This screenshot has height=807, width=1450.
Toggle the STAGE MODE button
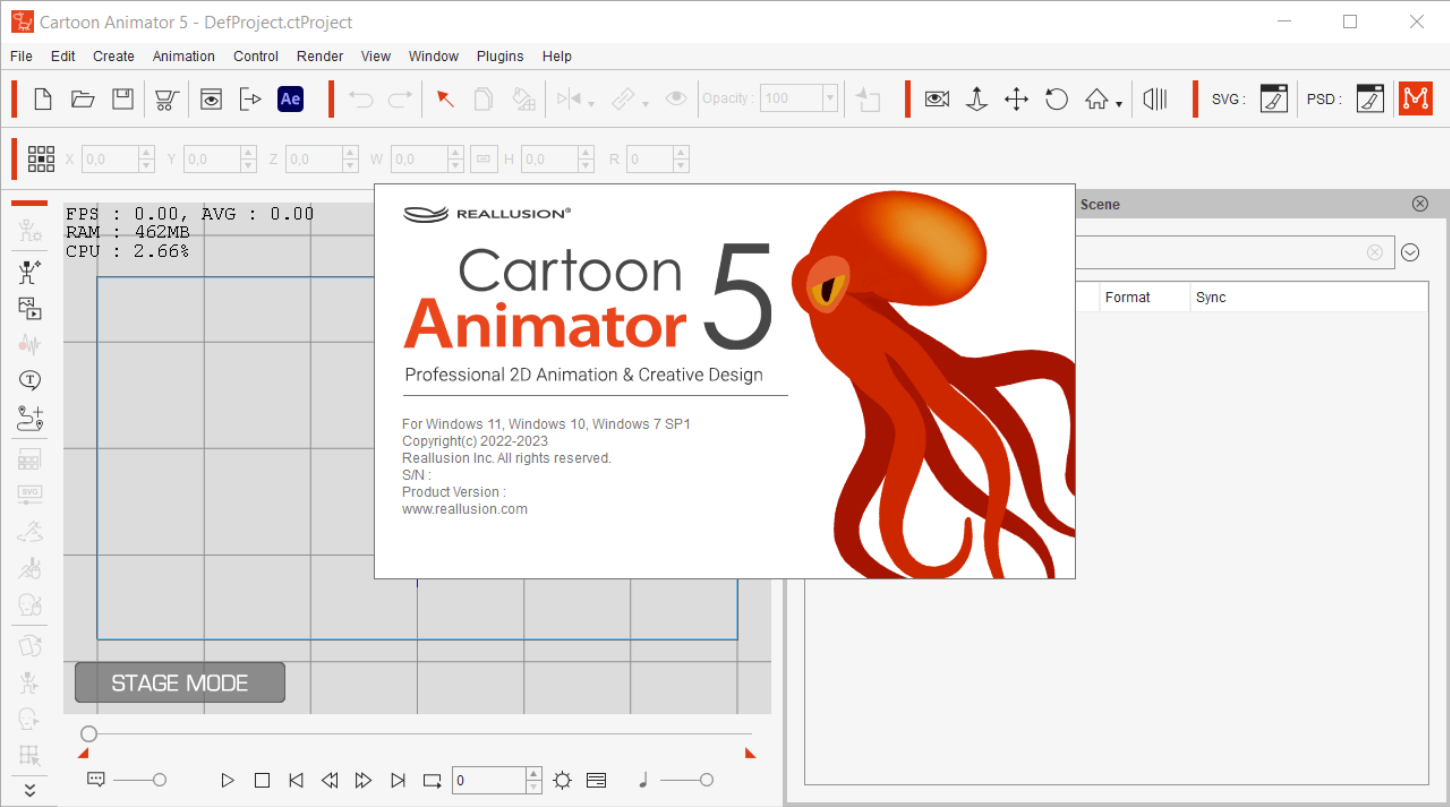click(180, 683)
